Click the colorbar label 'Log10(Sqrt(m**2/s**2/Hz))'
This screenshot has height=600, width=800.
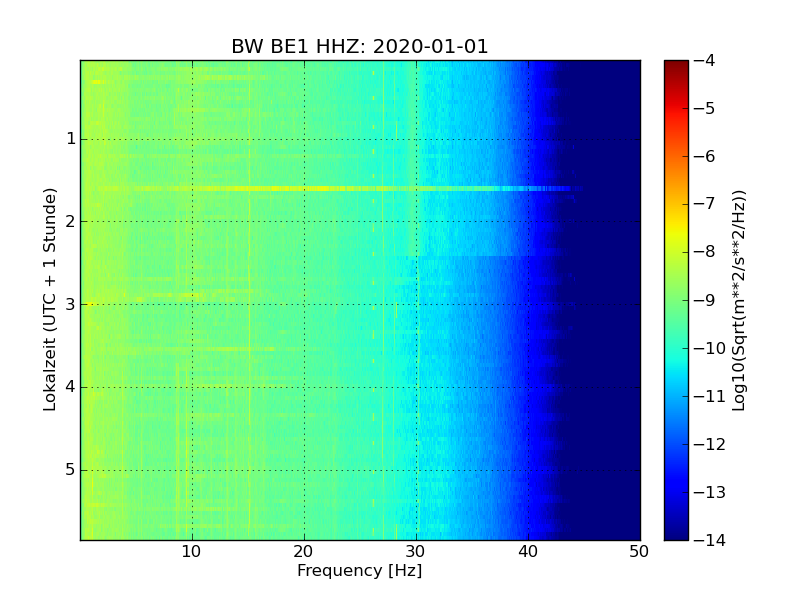(738, 301)
